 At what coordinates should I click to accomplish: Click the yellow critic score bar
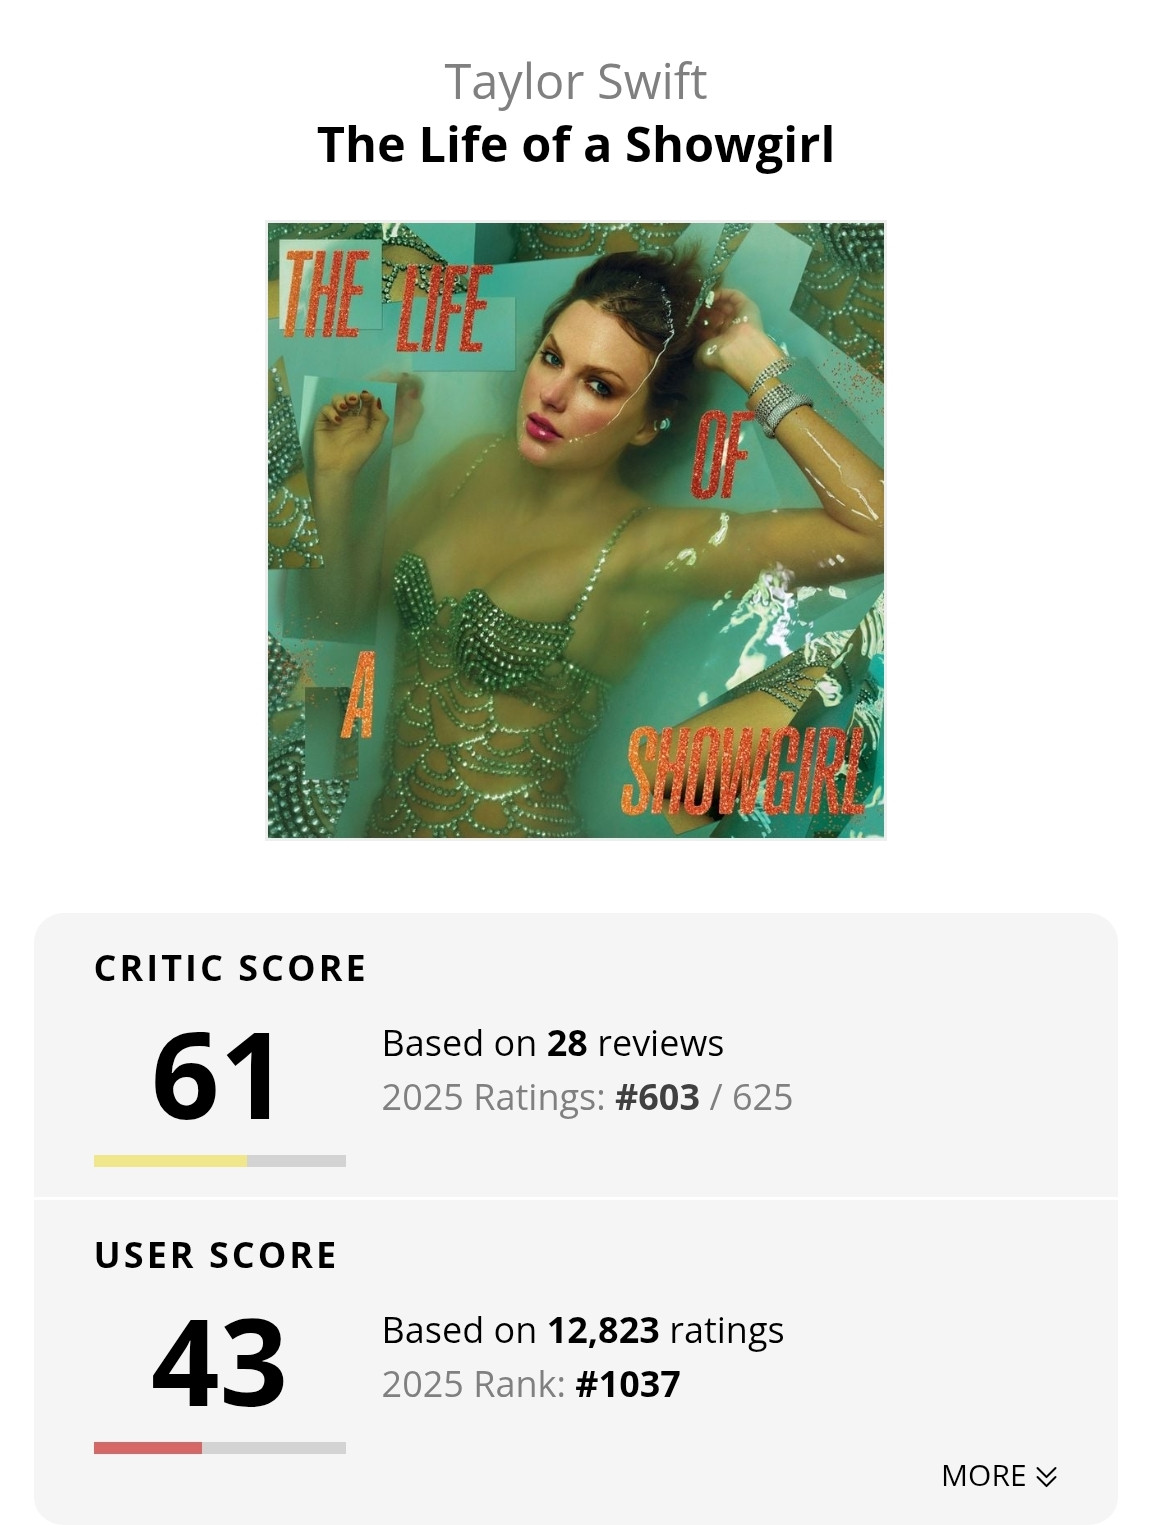point(170,1161)
